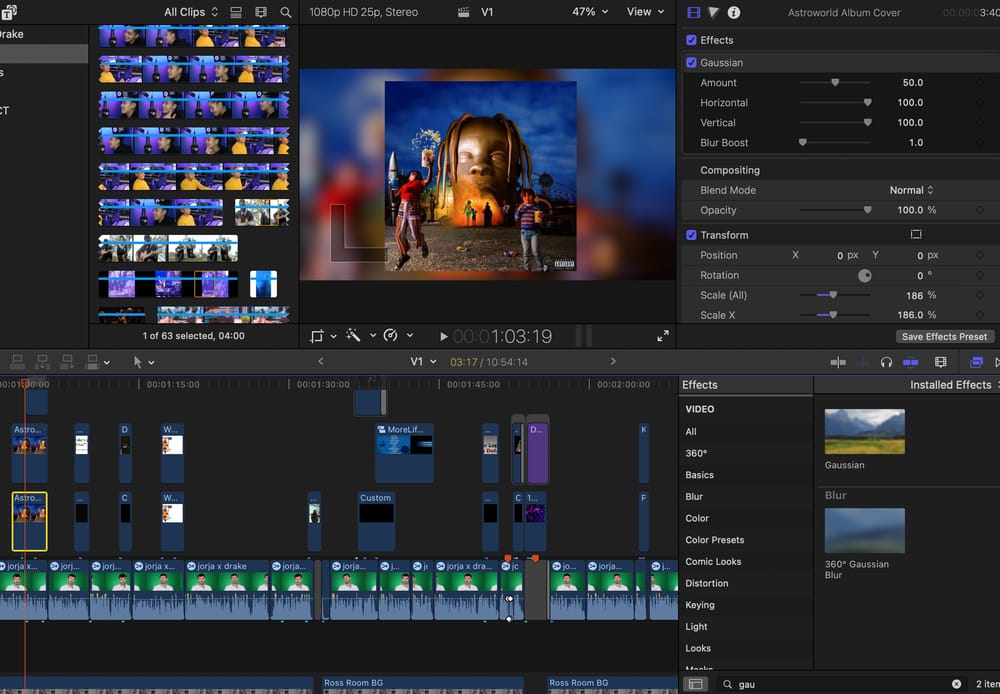Click the retime speedometer icon
This screenshot has width=1000, height=694.
tap(390, 336)
